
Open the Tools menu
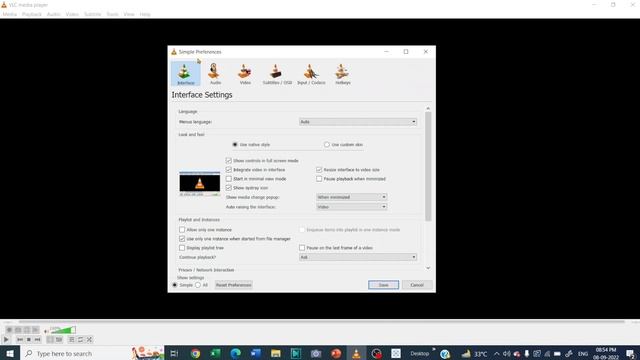[x=112, y=14]
